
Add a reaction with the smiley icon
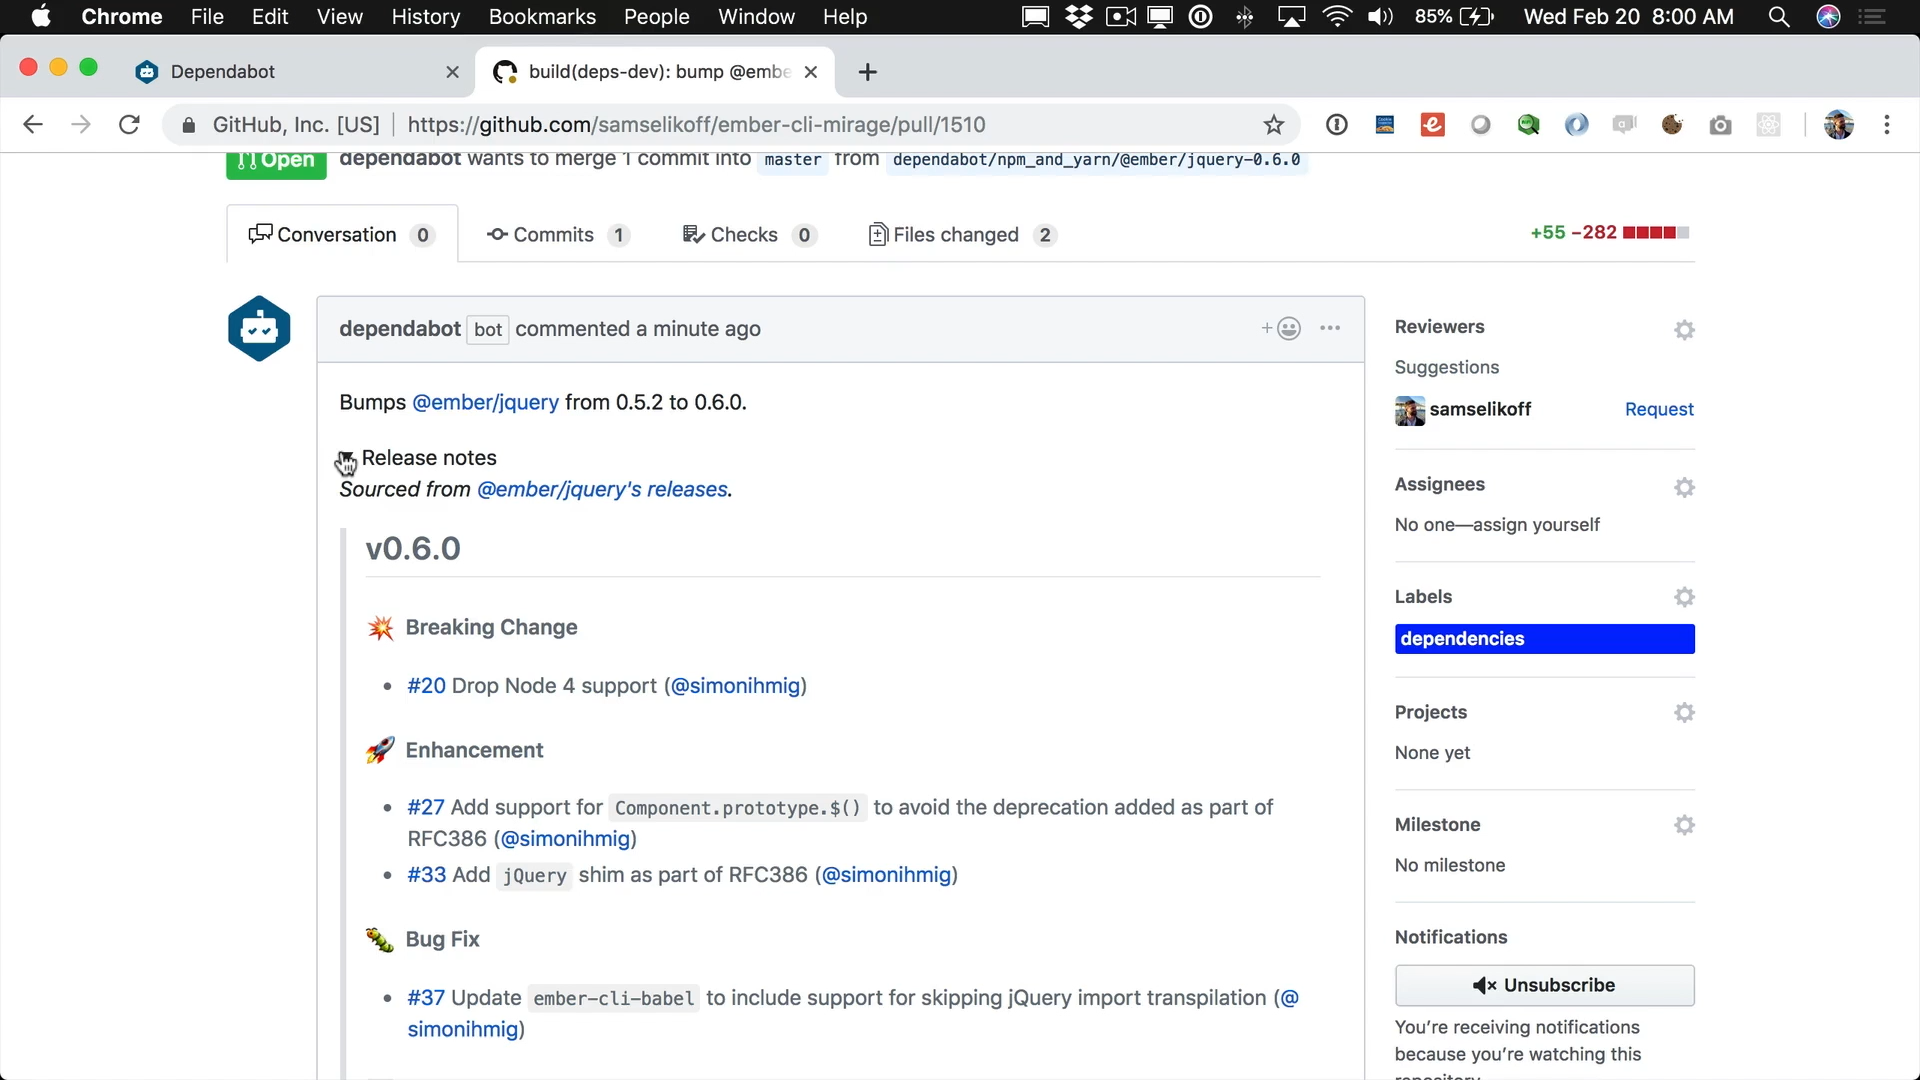tap(1281, 328)
